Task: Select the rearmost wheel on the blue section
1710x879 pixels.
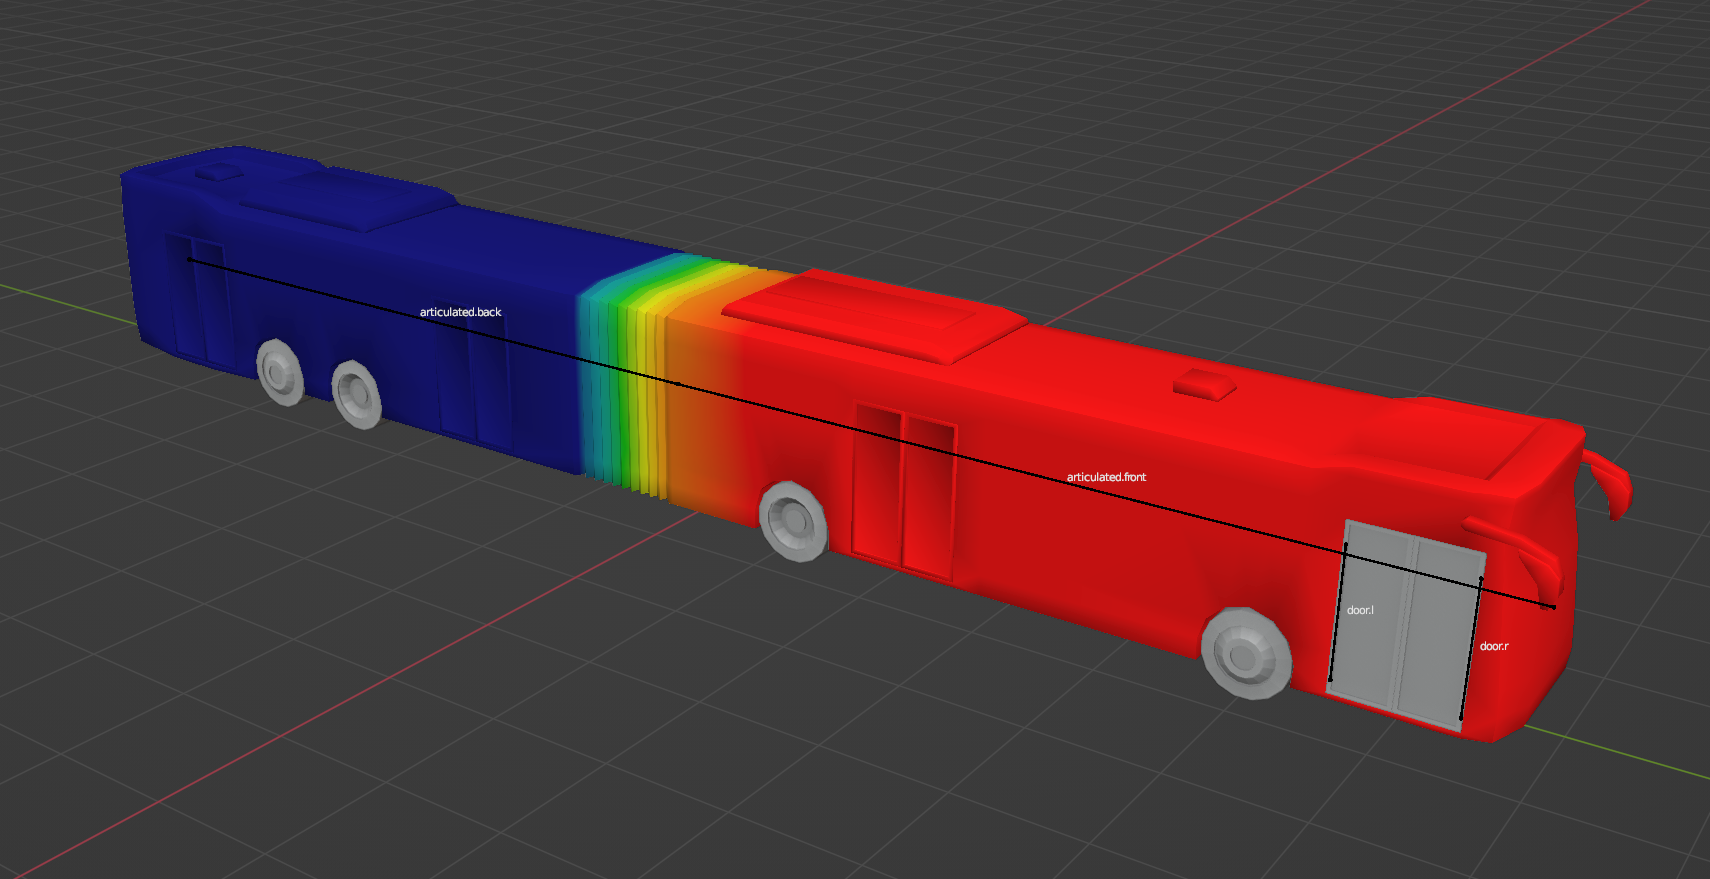Action: (x=280, y=371)
